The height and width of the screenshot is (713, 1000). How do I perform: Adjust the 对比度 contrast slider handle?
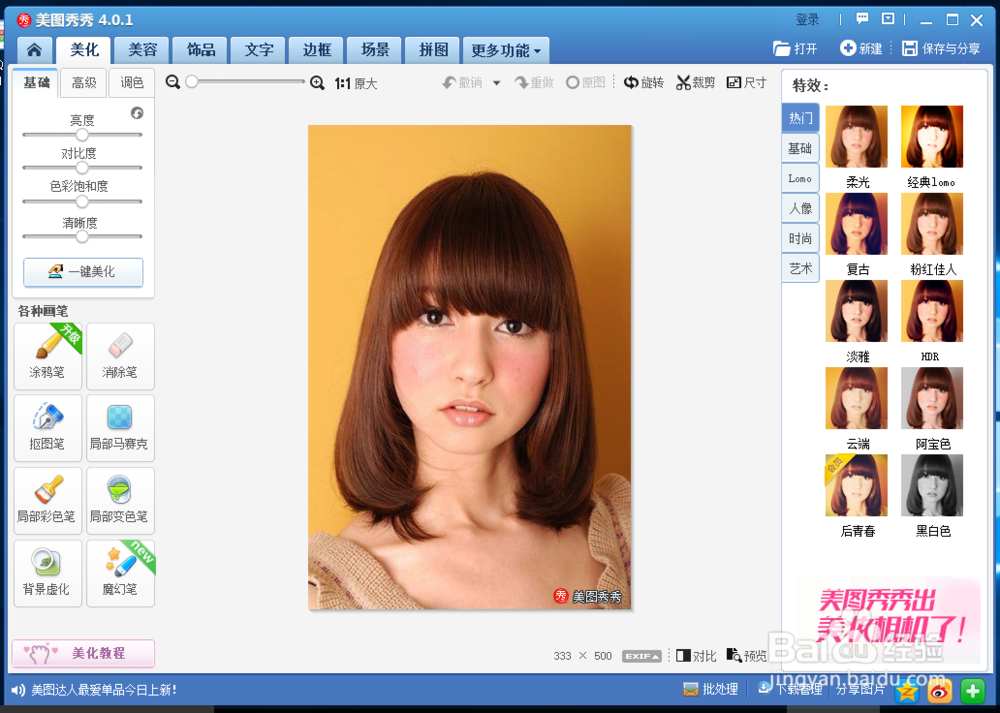tap(82, 168)
